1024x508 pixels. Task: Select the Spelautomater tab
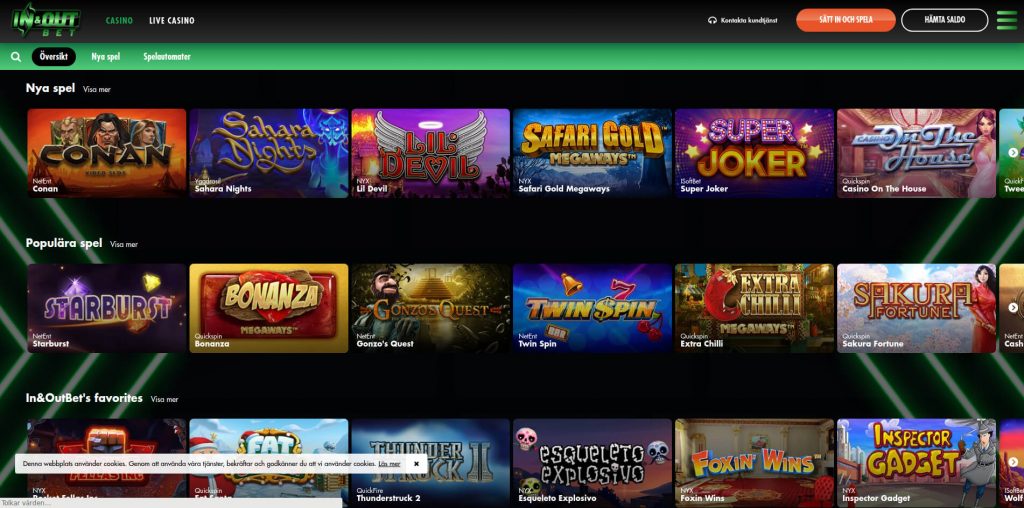coord(167,57)
